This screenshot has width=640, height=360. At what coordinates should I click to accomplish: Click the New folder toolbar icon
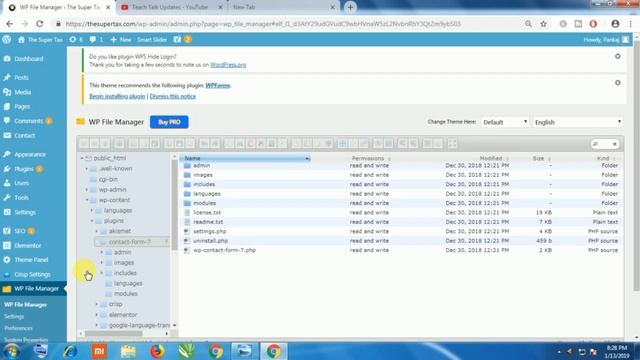(x=133, y=144)
